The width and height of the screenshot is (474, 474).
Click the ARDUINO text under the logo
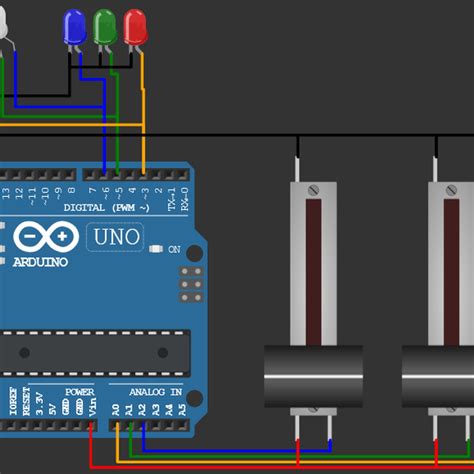(x=40, y=262)
